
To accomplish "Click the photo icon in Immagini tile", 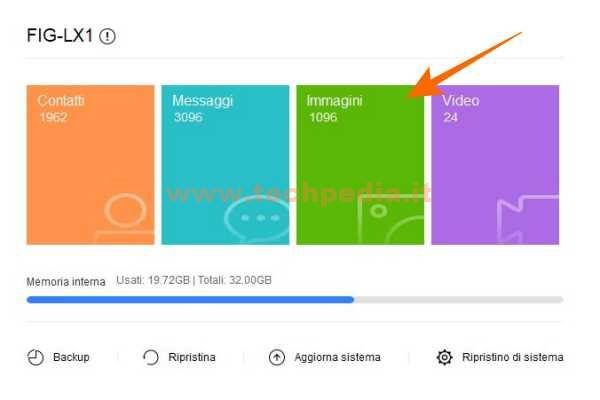I will 391,219.
